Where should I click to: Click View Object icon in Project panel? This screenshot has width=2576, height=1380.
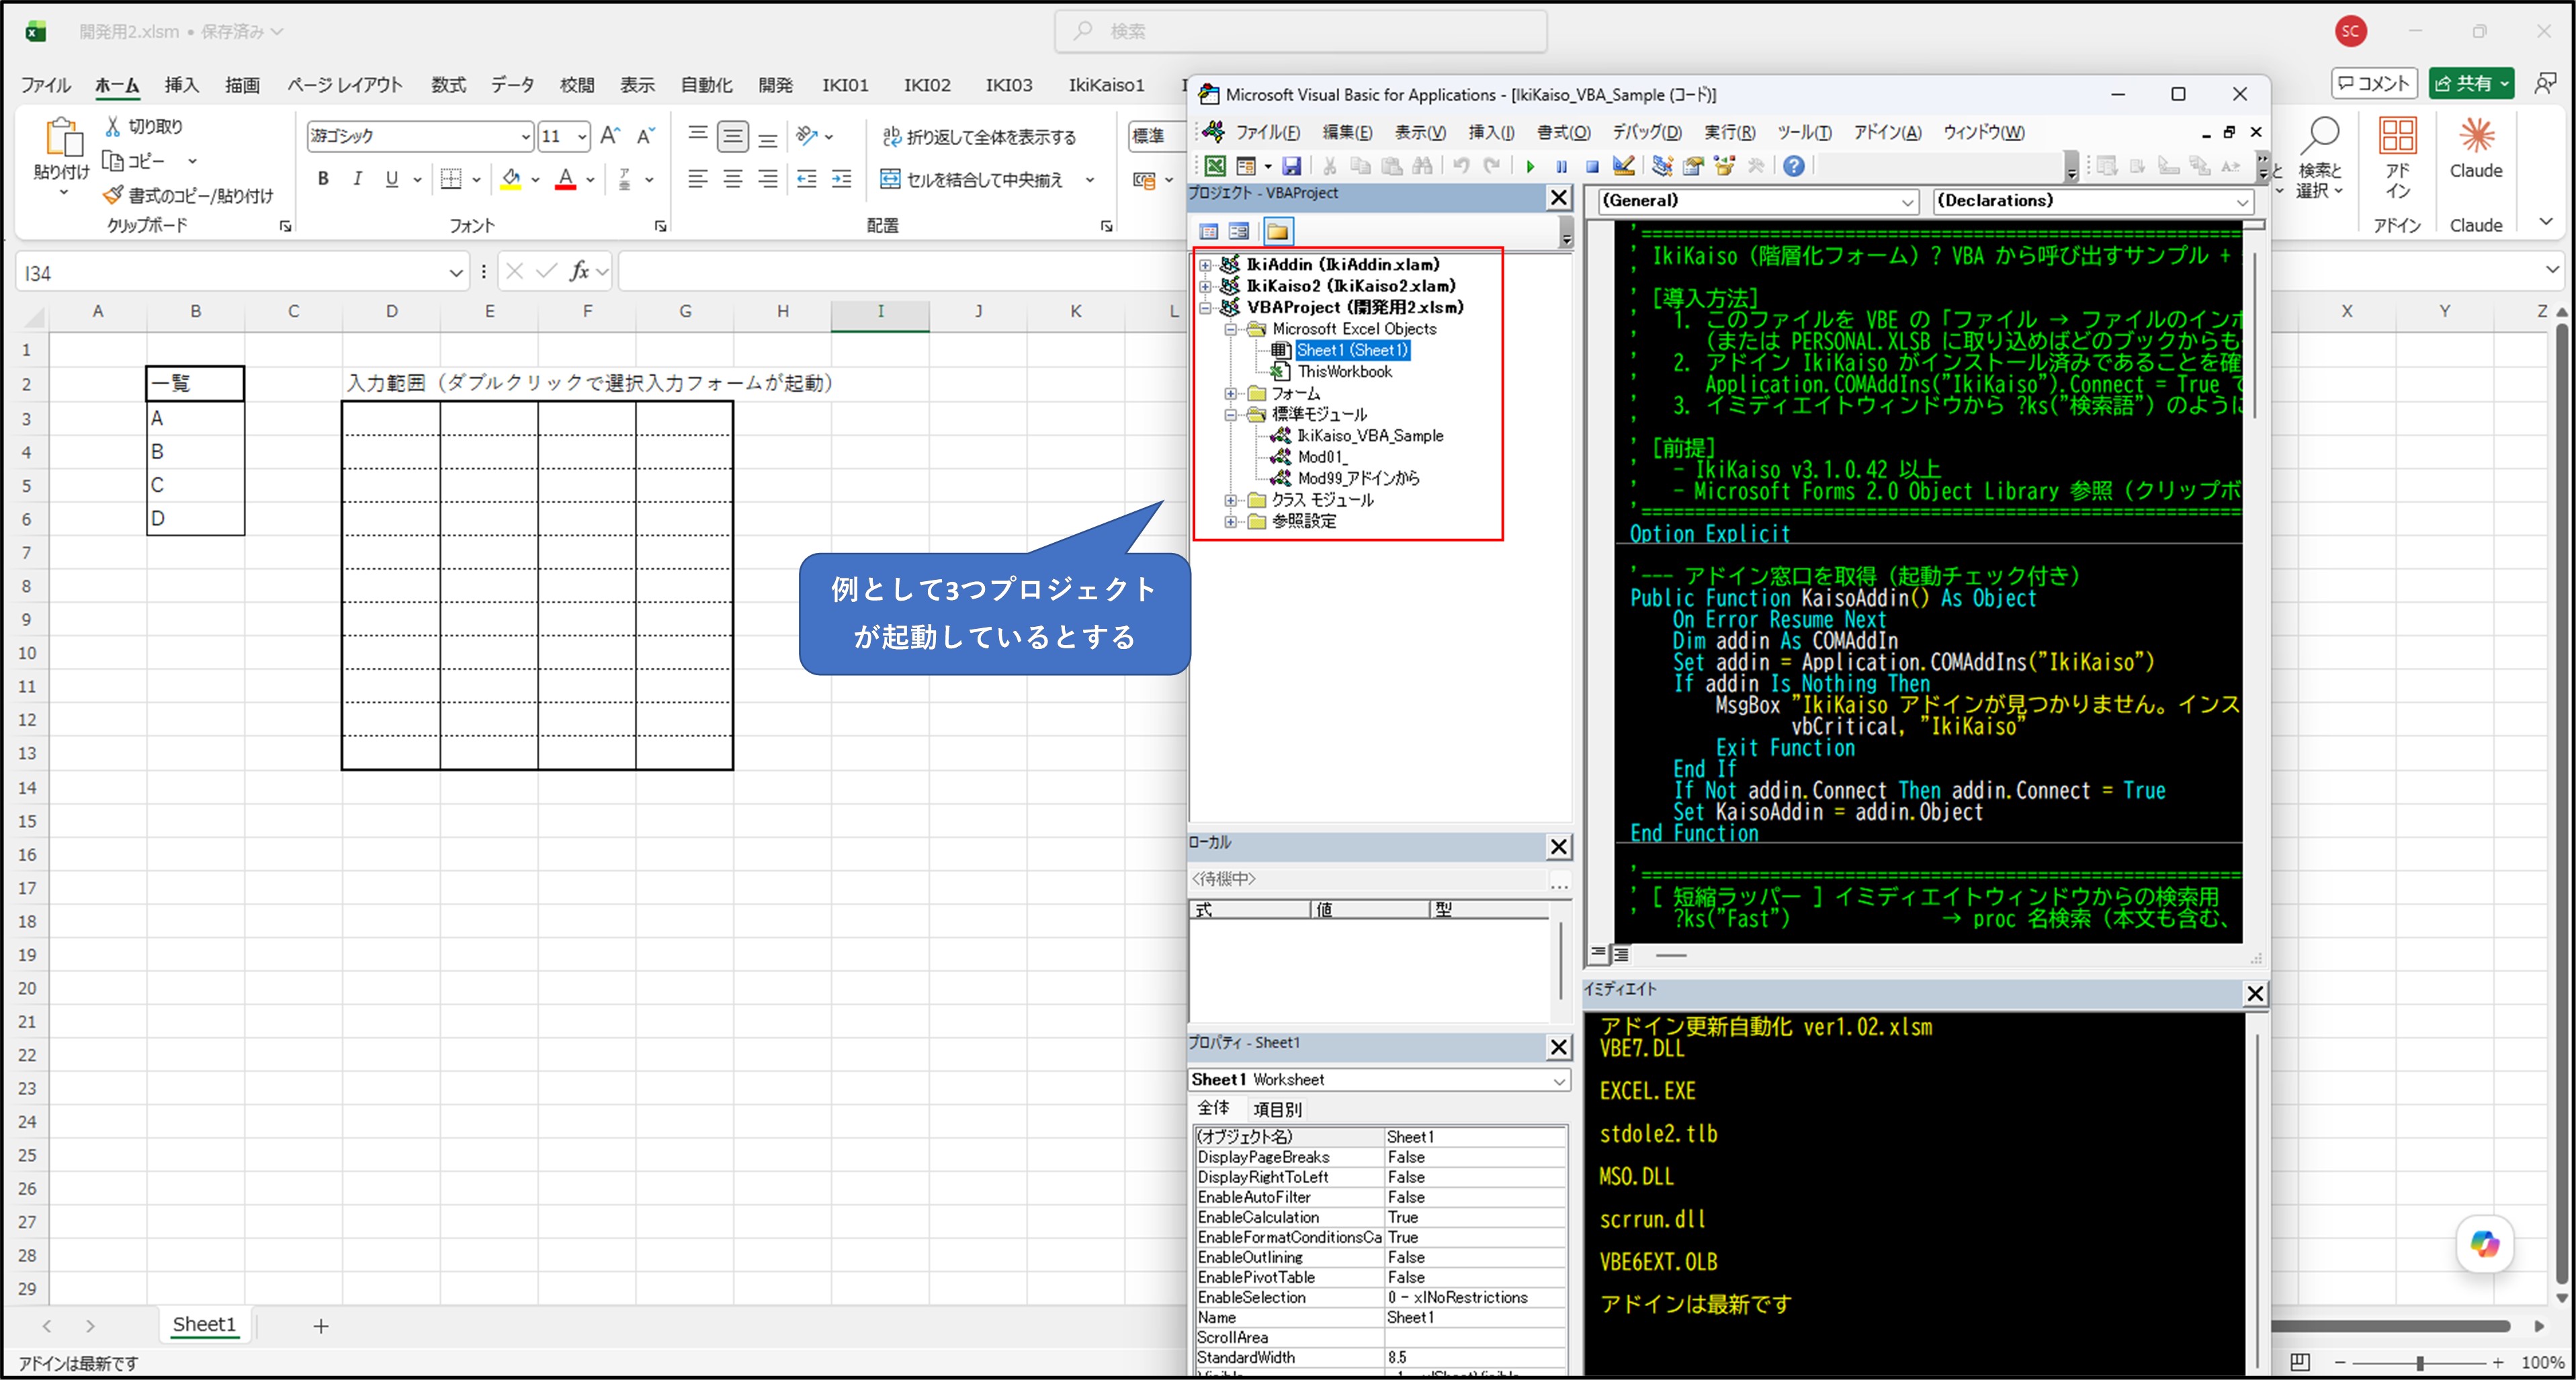[1239, 232]
